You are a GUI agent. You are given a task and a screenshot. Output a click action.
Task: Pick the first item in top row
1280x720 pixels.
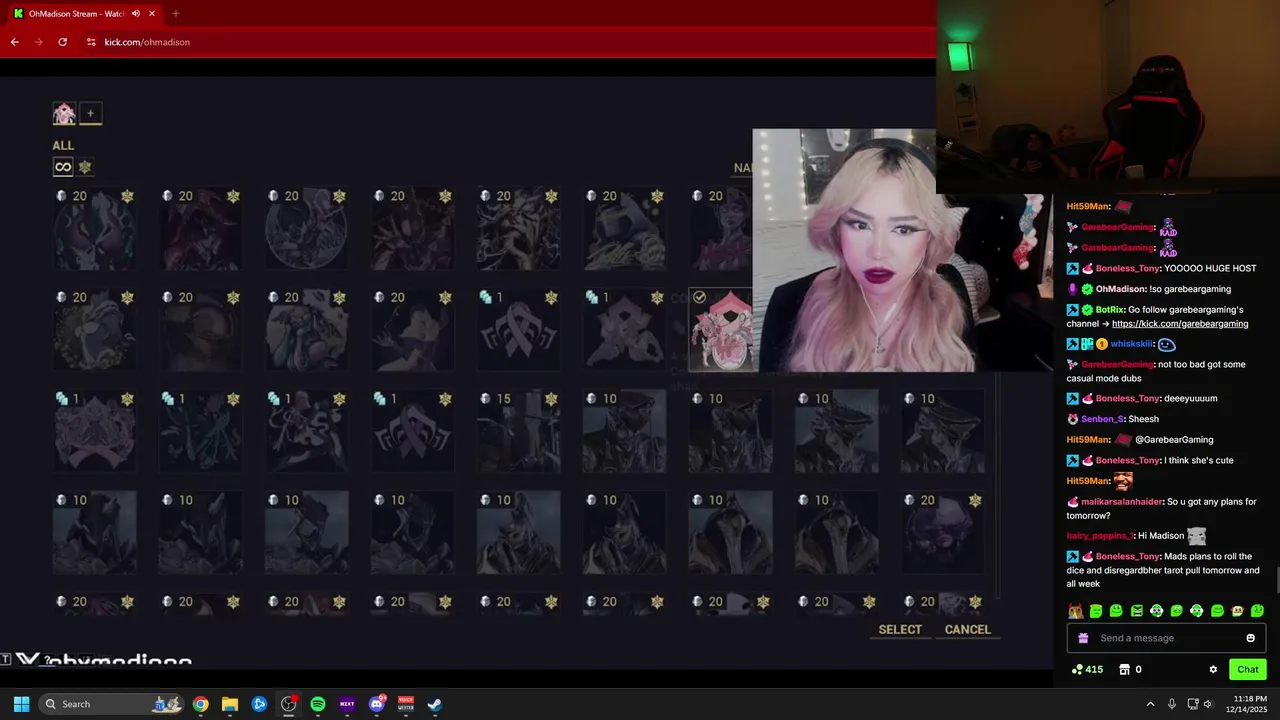(95, 229)
